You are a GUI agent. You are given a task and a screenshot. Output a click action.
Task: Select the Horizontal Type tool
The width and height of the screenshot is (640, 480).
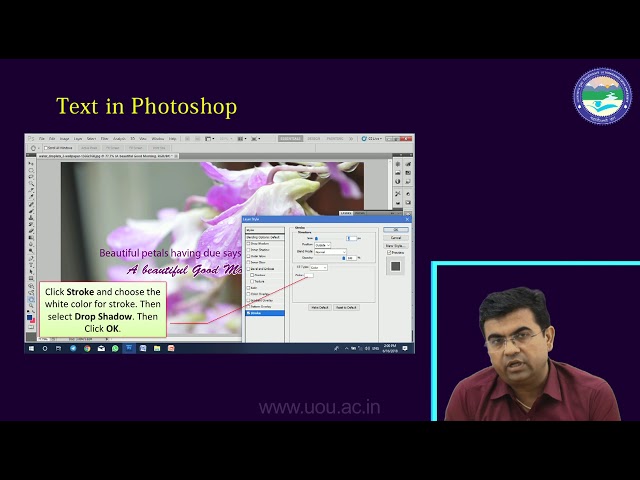(31, 265)
